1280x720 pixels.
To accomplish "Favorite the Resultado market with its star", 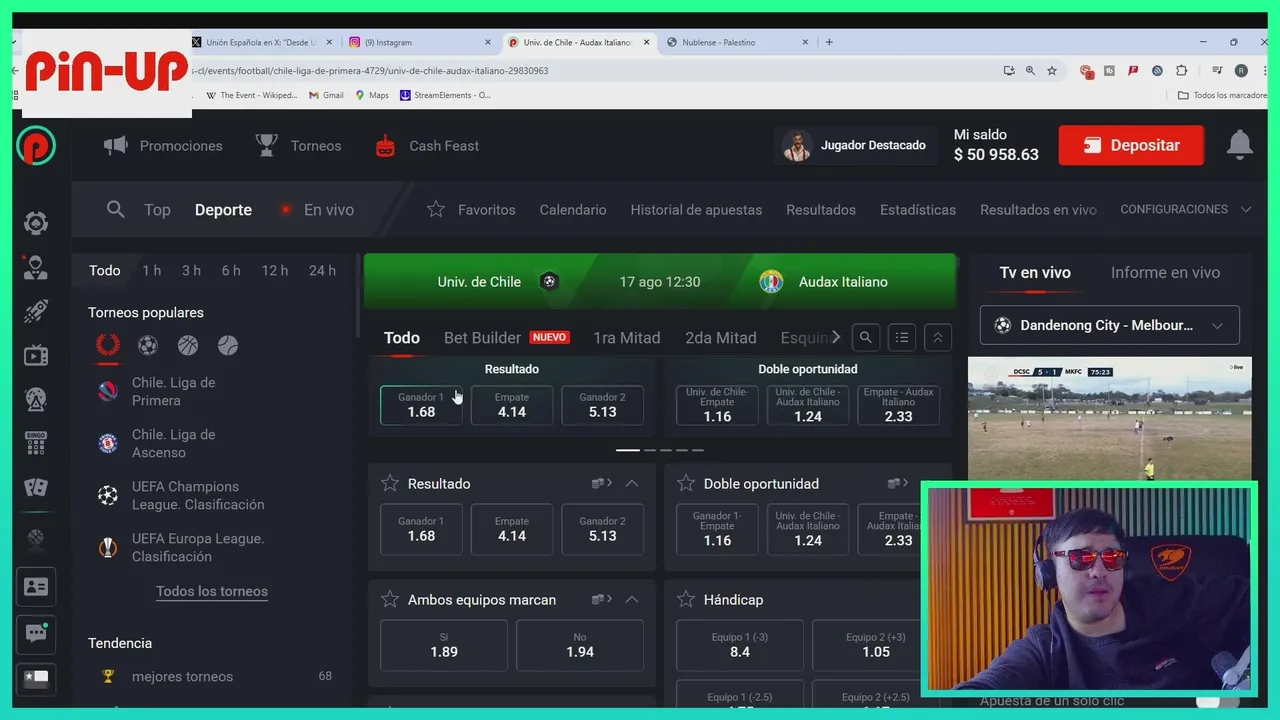I will (390, 483).
